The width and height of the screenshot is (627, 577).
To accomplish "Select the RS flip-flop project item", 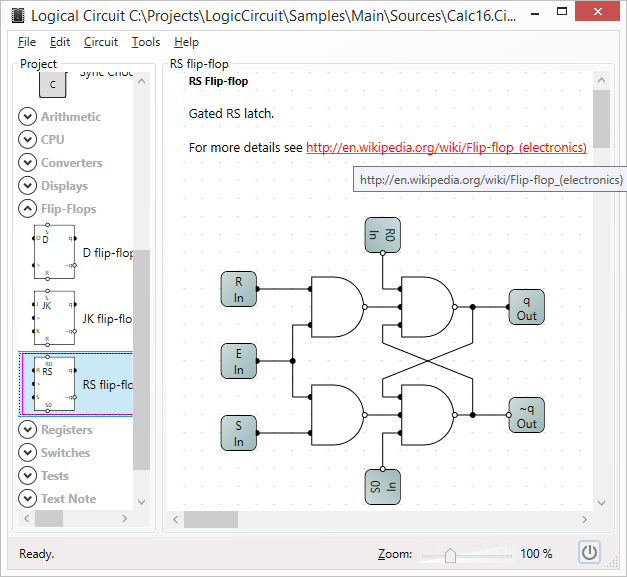I will point(76,384).
